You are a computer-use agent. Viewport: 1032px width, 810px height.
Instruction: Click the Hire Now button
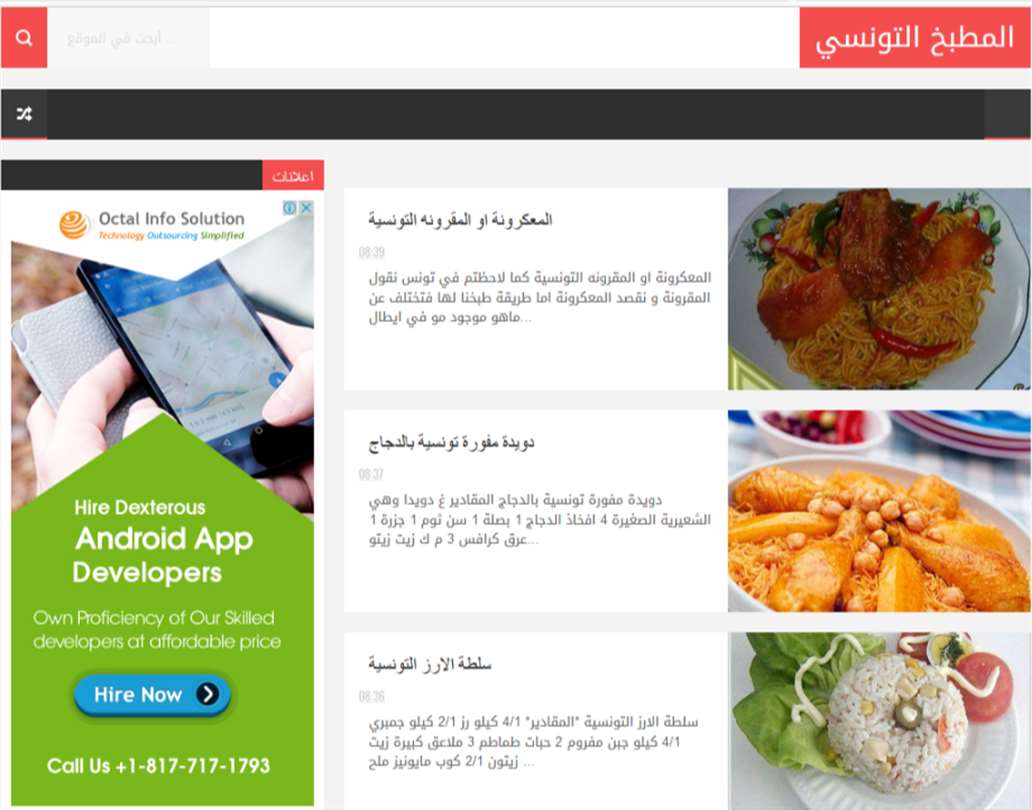click(152, 694)
